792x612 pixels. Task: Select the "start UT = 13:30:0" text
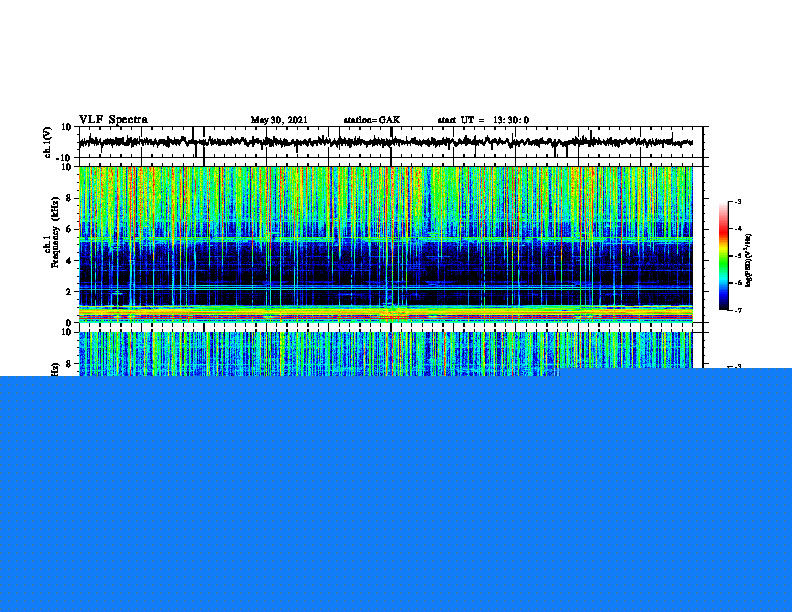tap(483, 120)
